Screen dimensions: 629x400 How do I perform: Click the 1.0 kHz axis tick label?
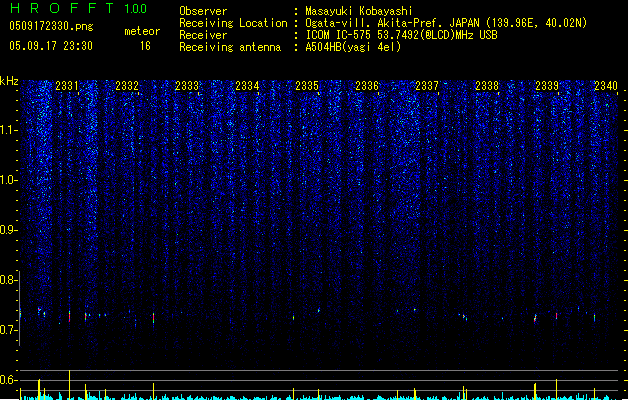8,180
